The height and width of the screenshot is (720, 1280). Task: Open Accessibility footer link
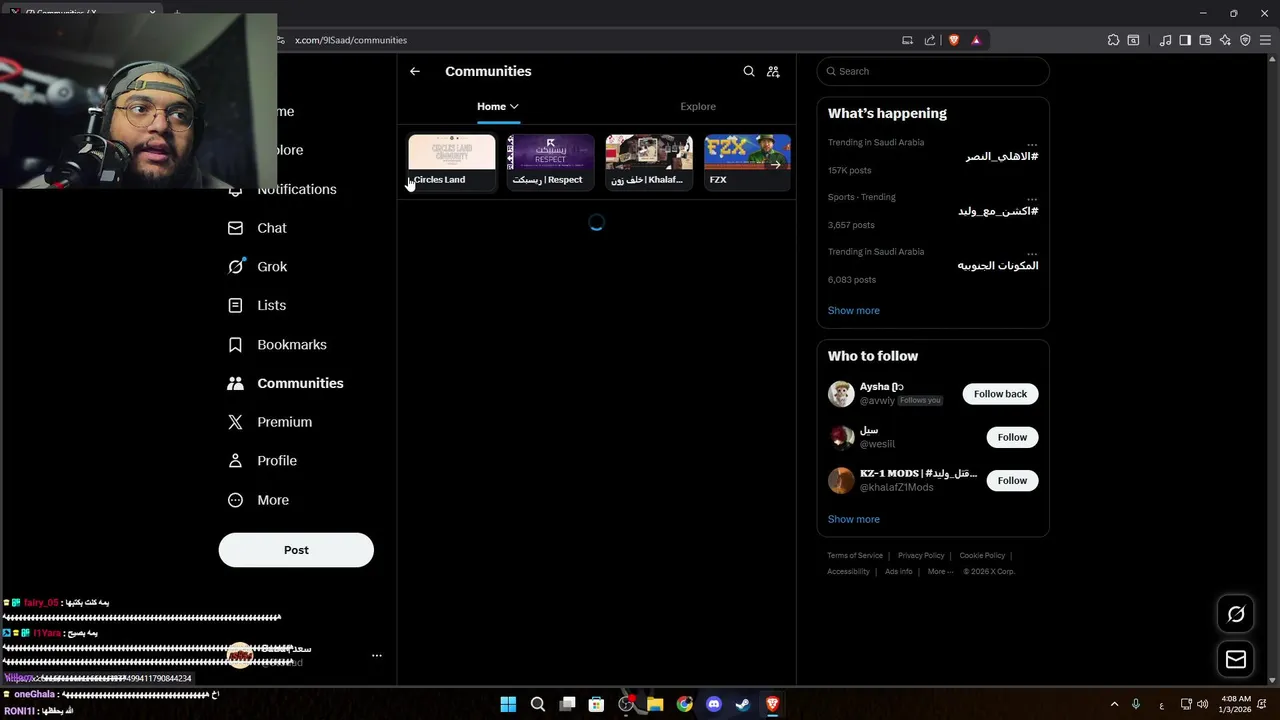(848, 572)
